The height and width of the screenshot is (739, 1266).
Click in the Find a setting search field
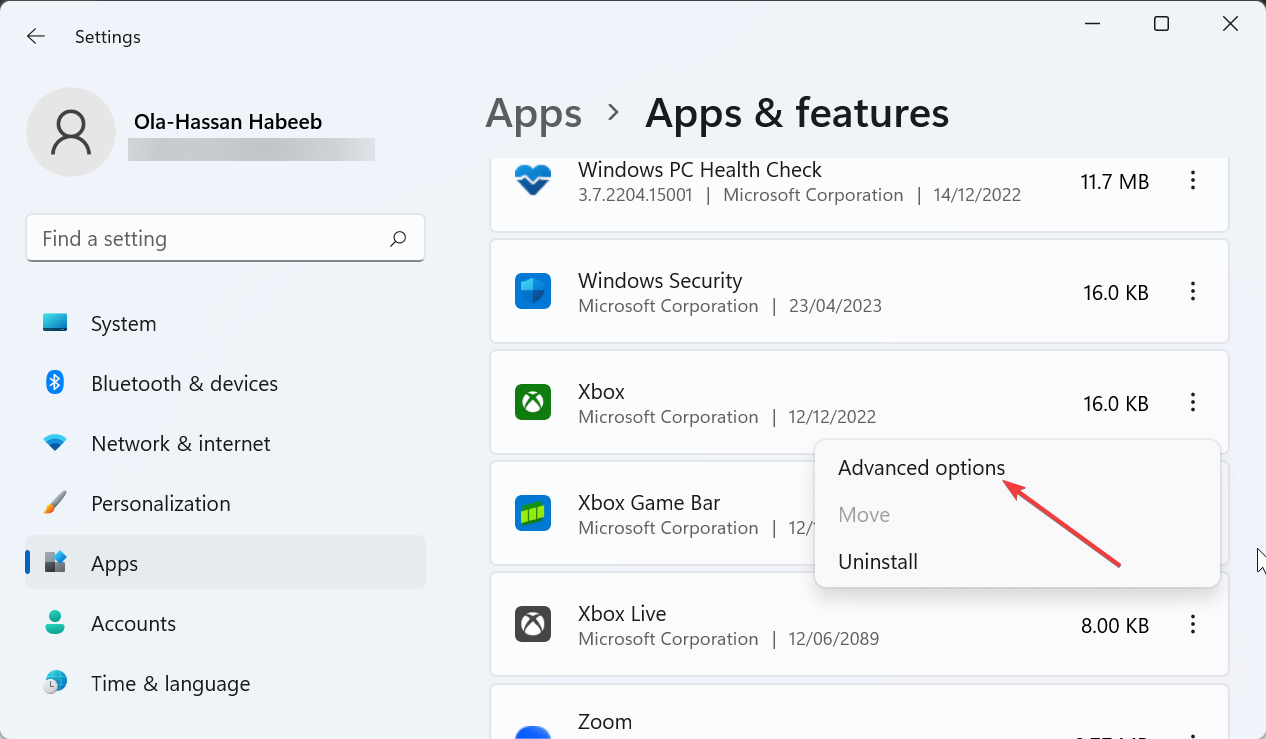point(225,239)
